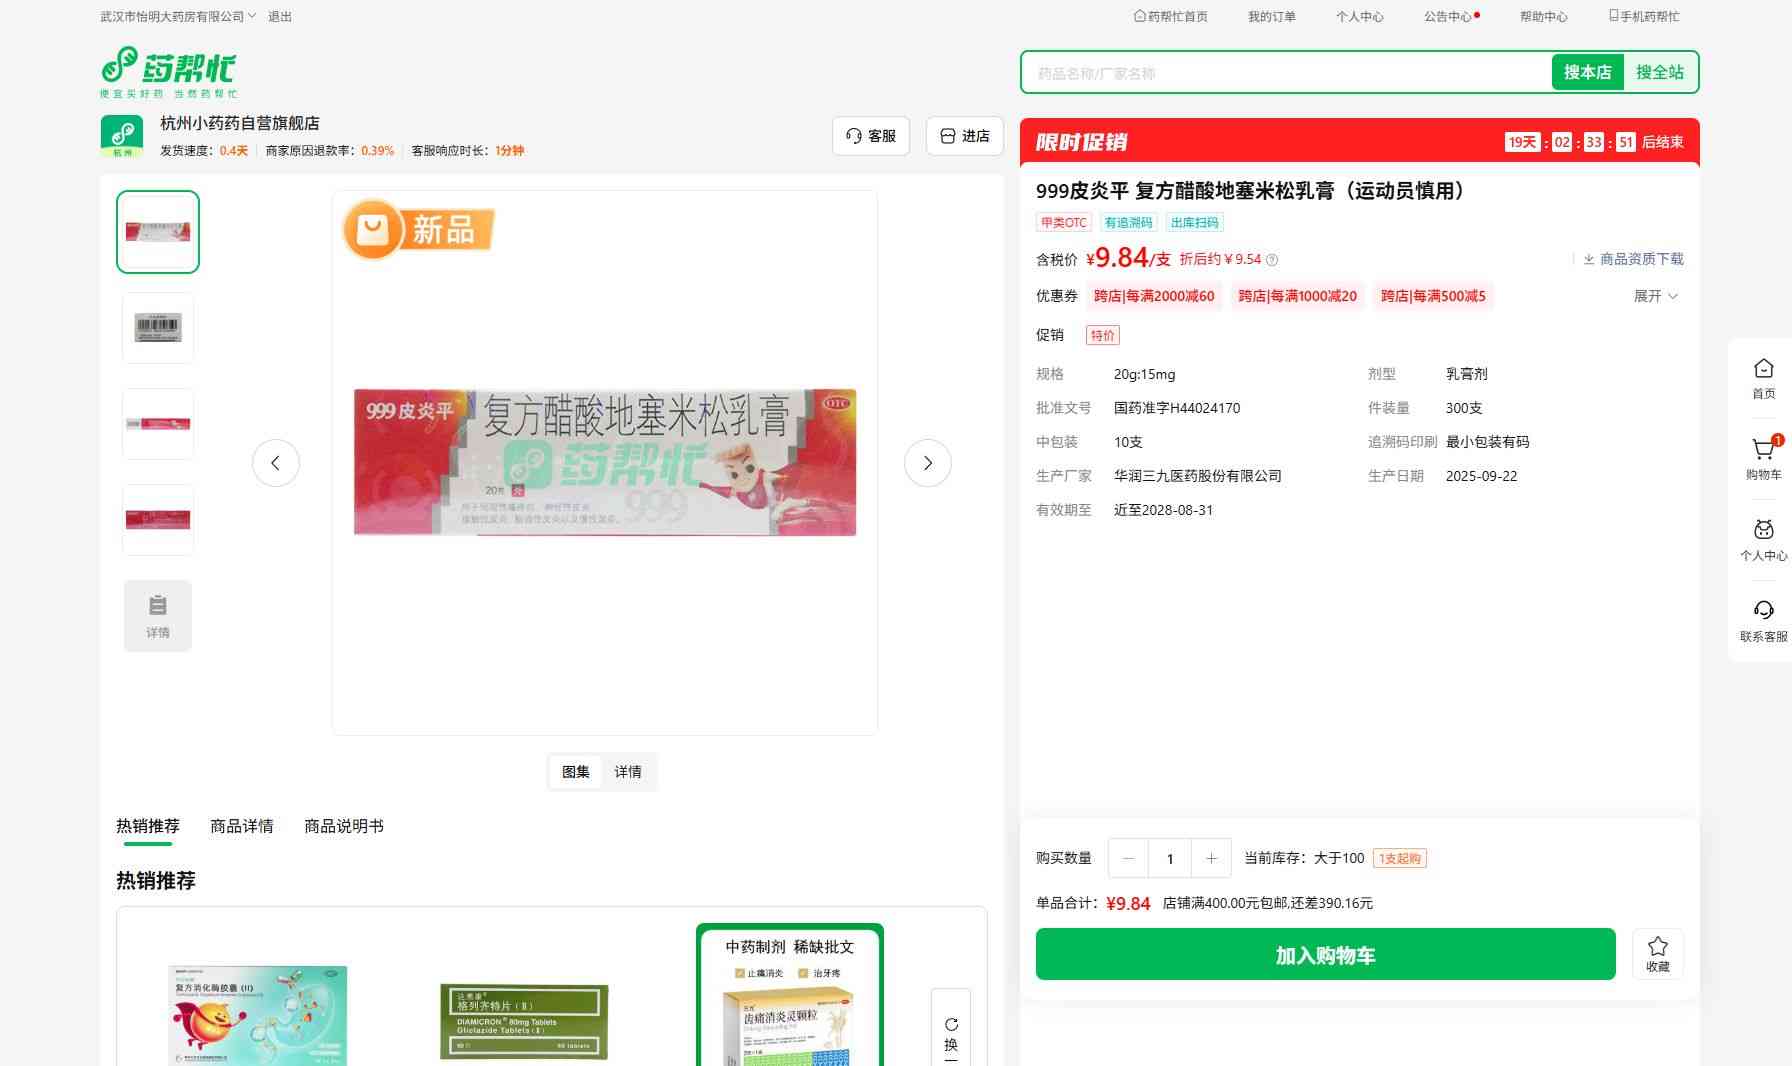1792x1066 pixels.
Task: Open the 商品详情 tab
Action: [241, 826]
